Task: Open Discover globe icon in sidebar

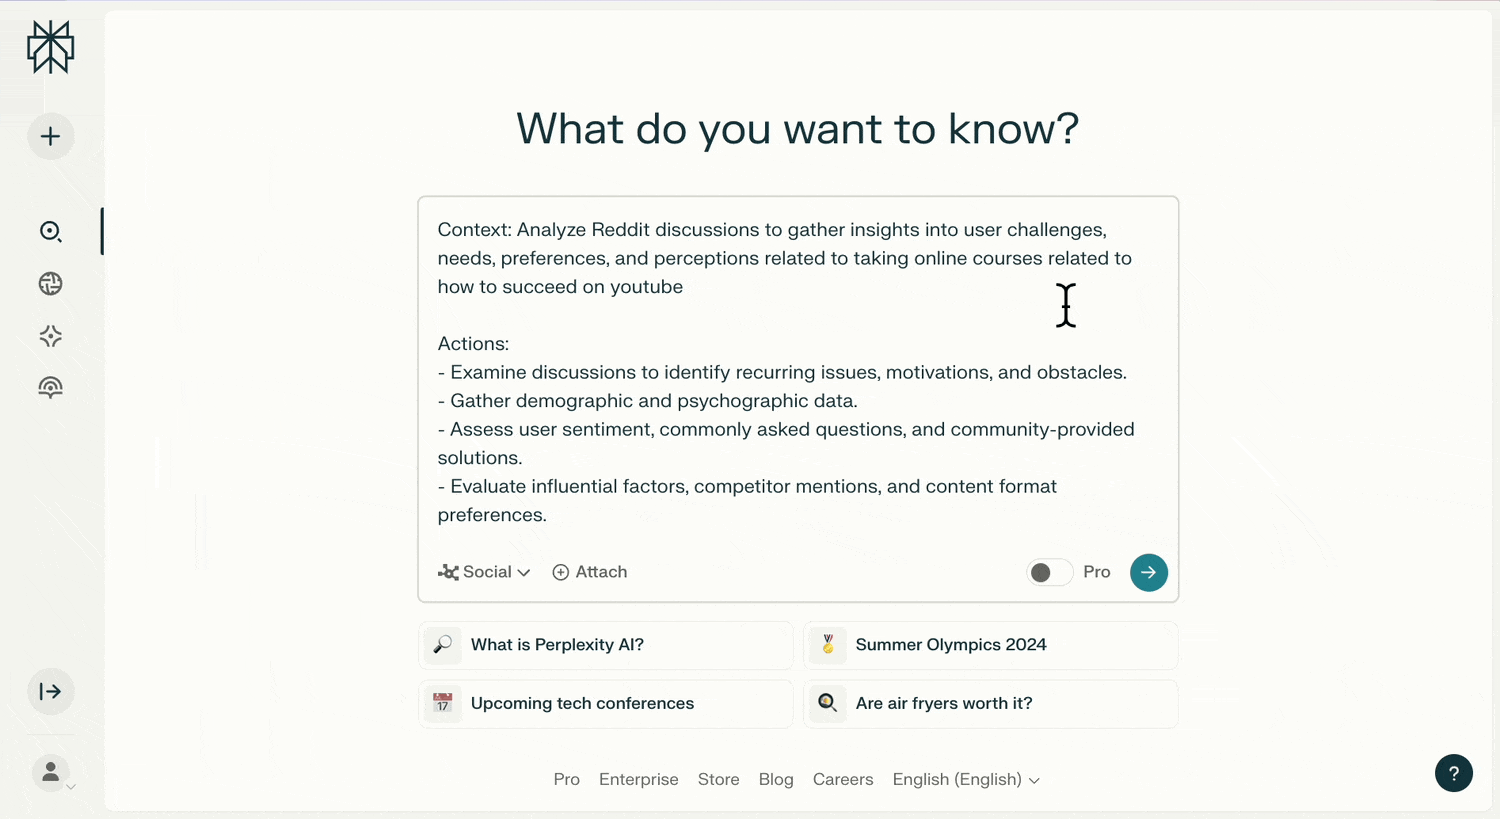Action: point(51,284)
